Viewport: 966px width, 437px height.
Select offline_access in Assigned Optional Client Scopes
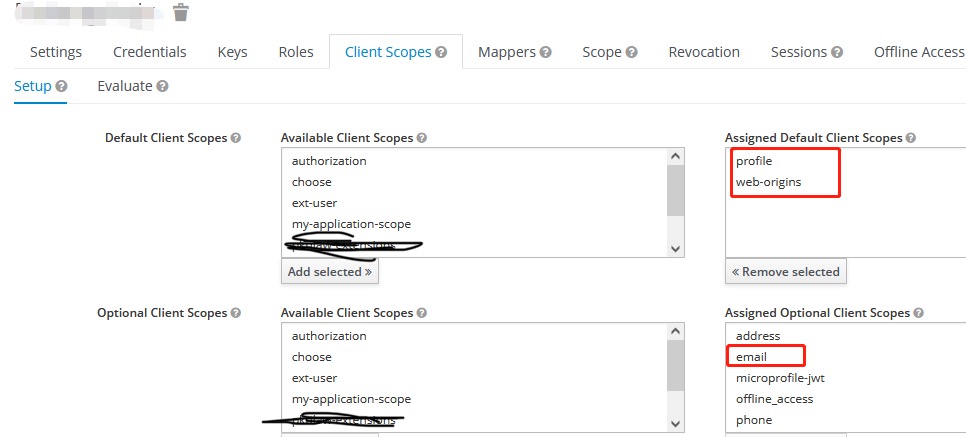[774, 399]
